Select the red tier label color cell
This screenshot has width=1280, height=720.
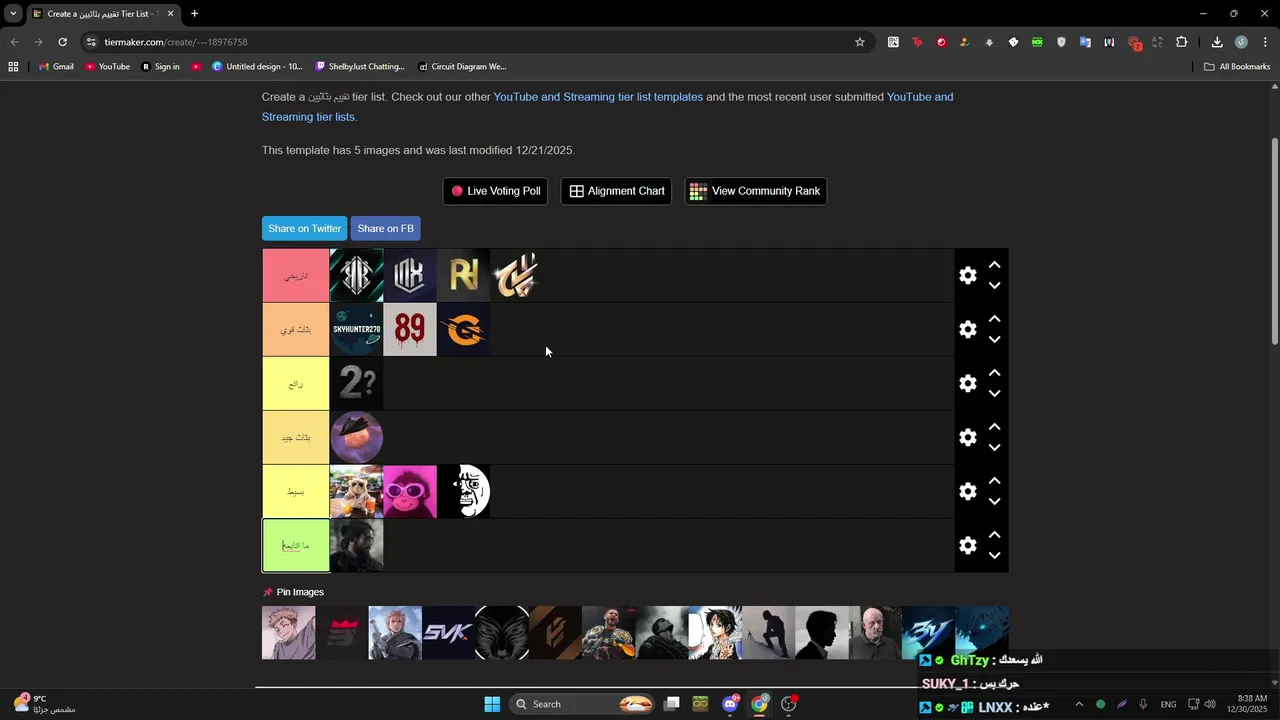pos(296,275)
